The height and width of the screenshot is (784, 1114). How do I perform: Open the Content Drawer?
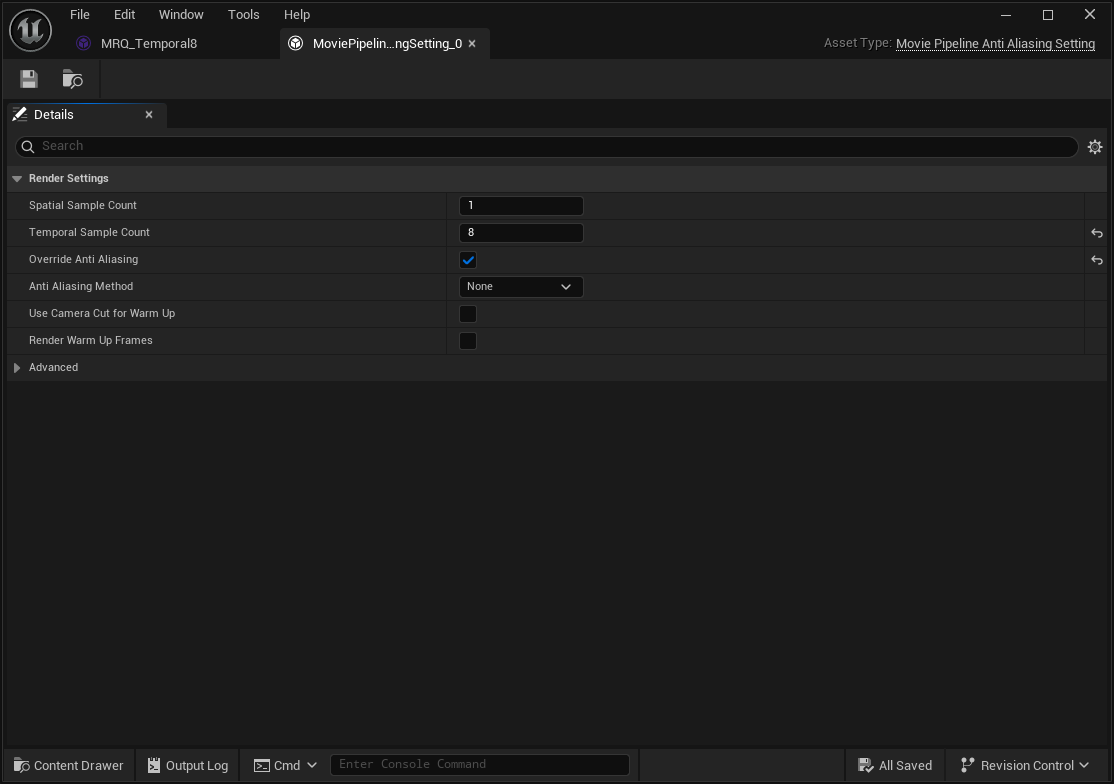pos(69,766)
